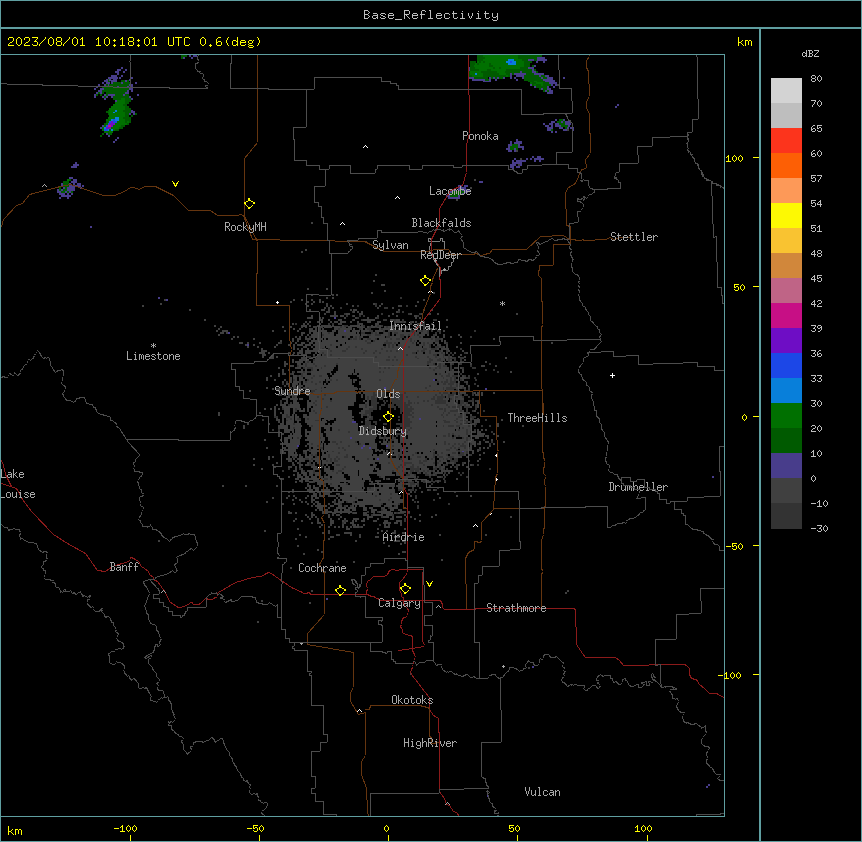The height and width of the screenshot is (842, 862).
Task: Select the magenta swatch between 42 and 39 dBZ
Action: (x=786, y=315)
